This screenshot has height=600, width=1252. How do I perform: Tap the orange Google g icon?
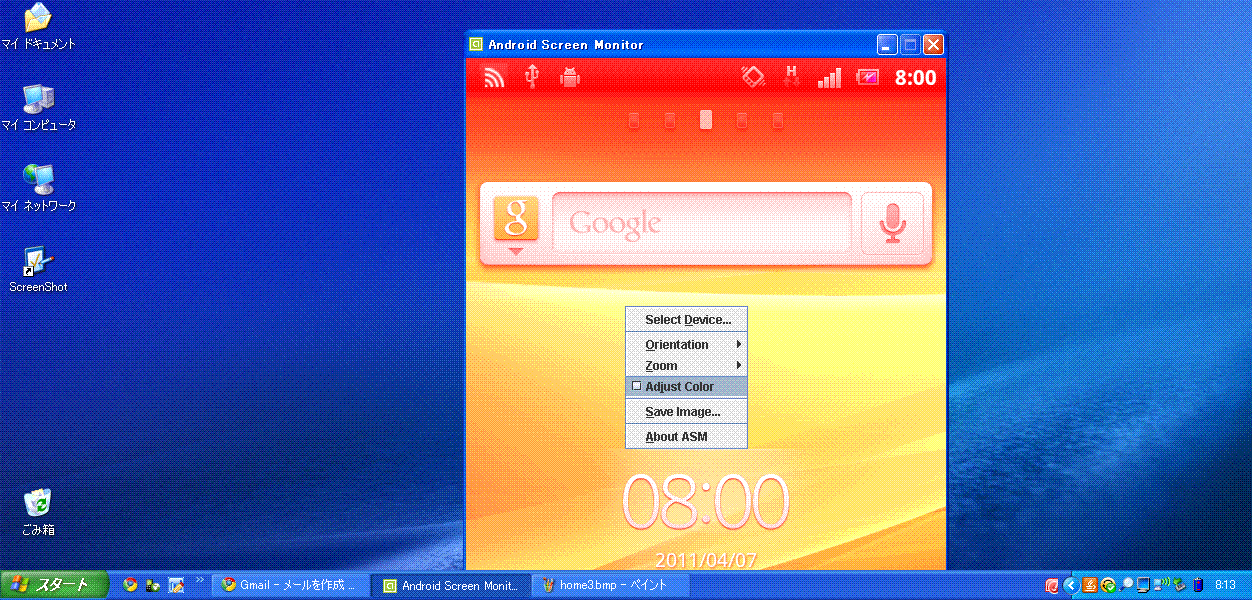click(x=516, y=218)
